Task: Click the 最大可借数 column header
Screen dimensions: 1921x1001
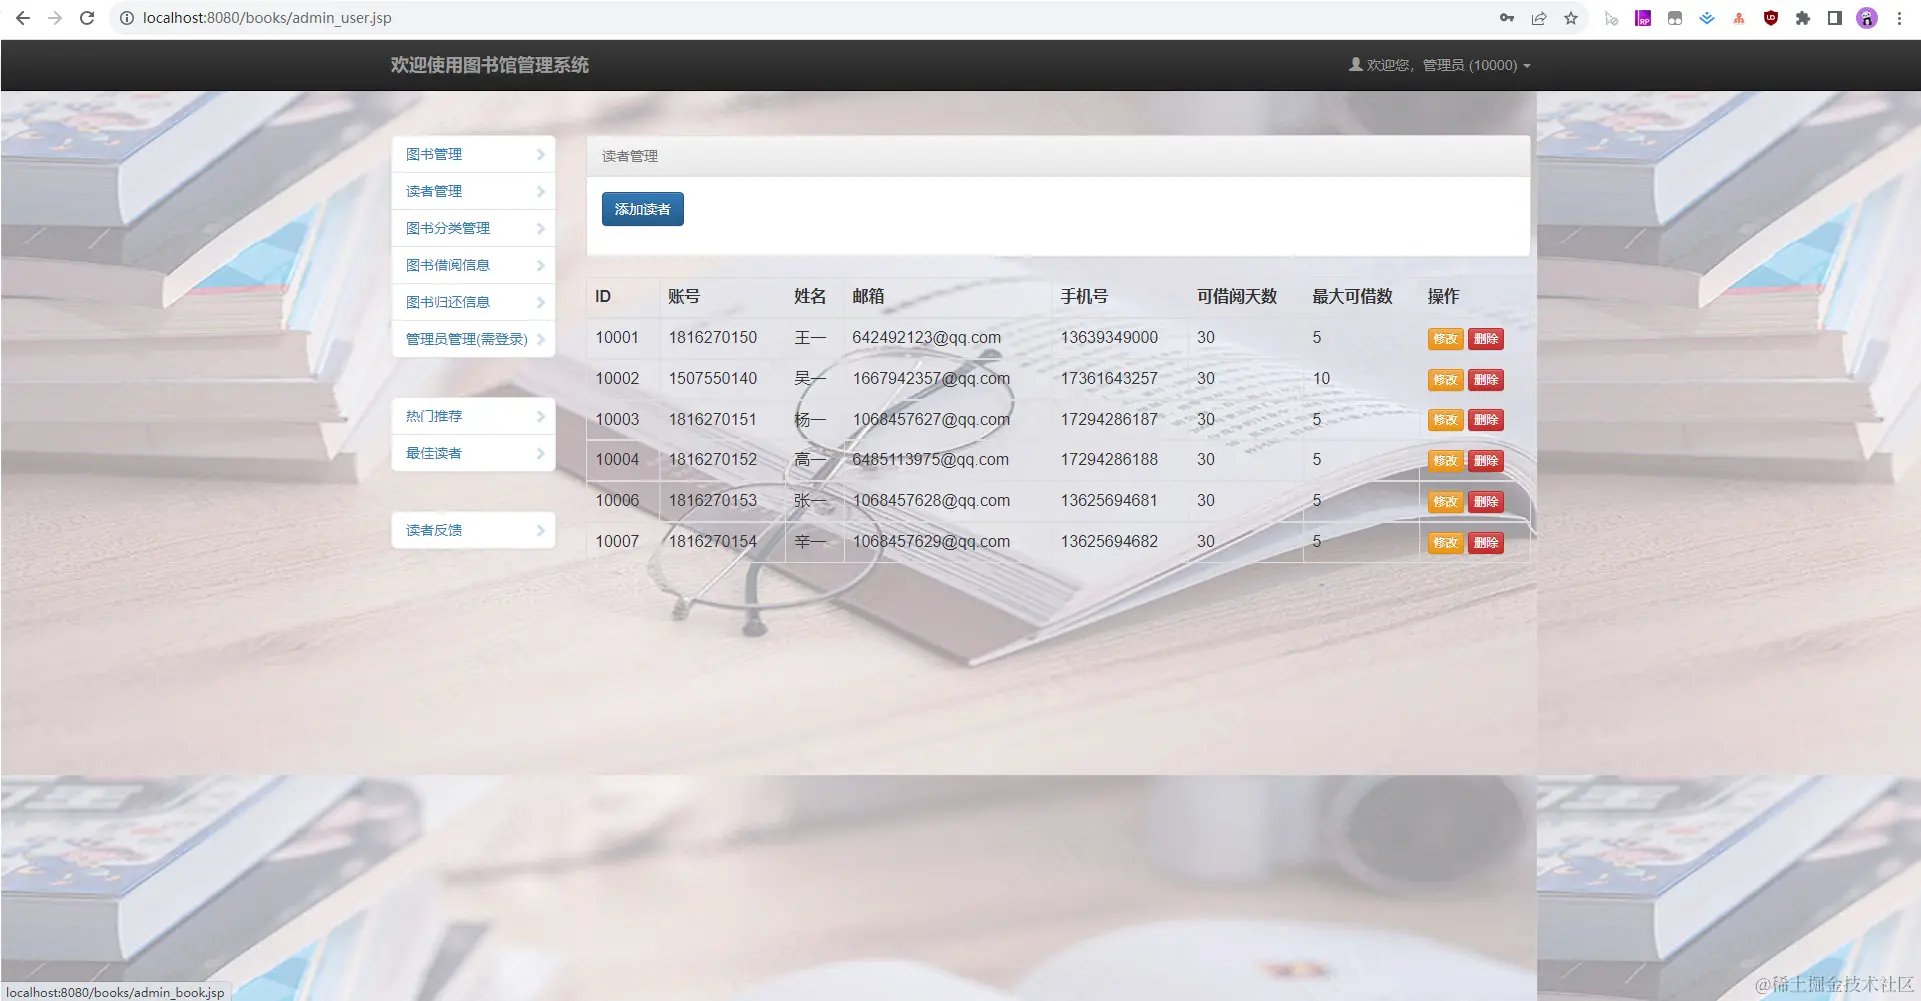Action: click(1352, 297)
